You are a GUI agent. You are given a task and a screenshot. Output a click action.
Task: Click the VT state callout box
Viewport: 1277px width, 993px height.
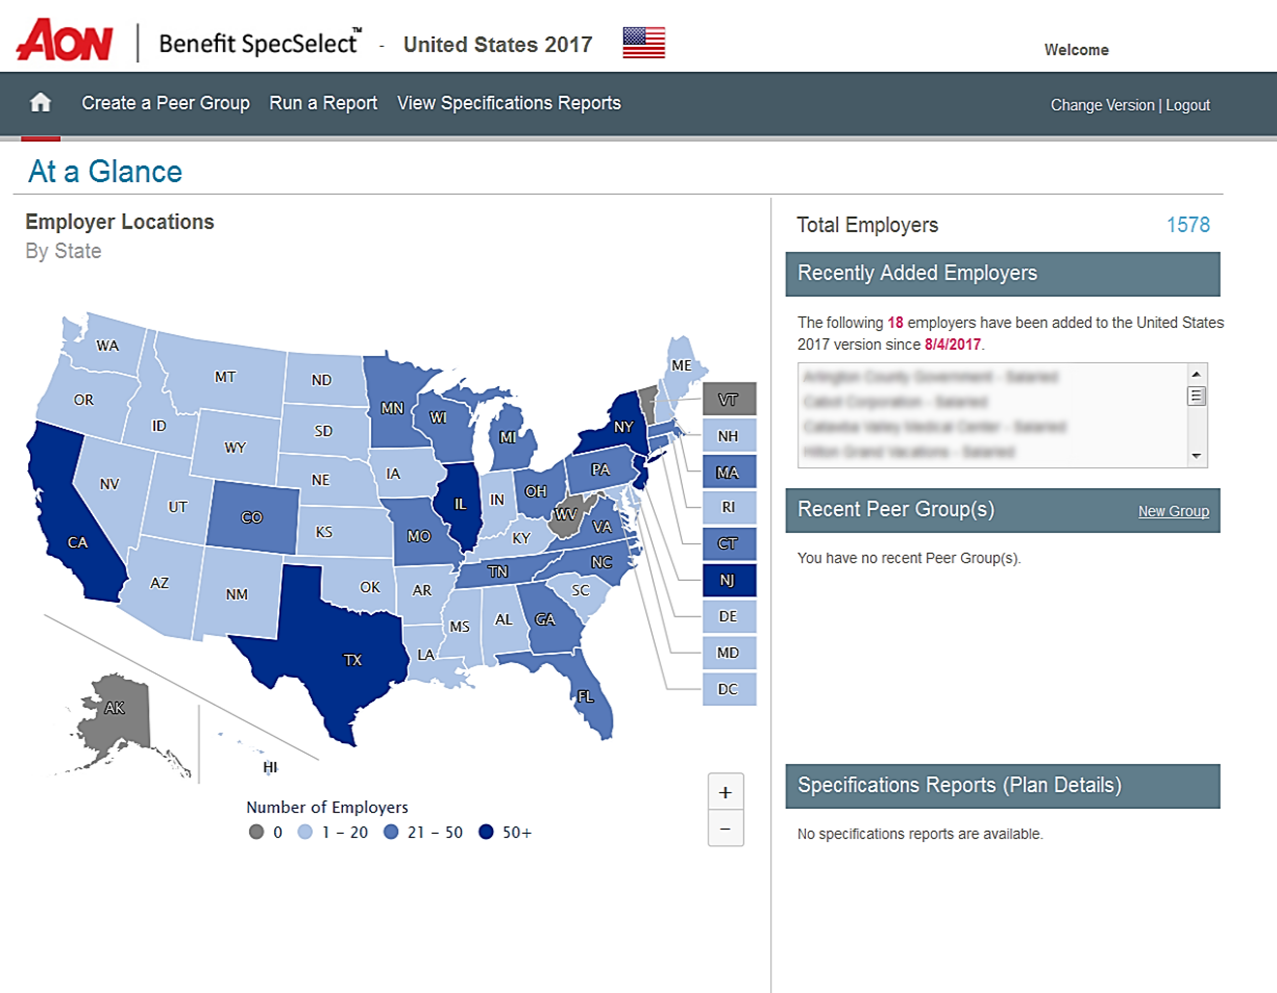(729, 399)
